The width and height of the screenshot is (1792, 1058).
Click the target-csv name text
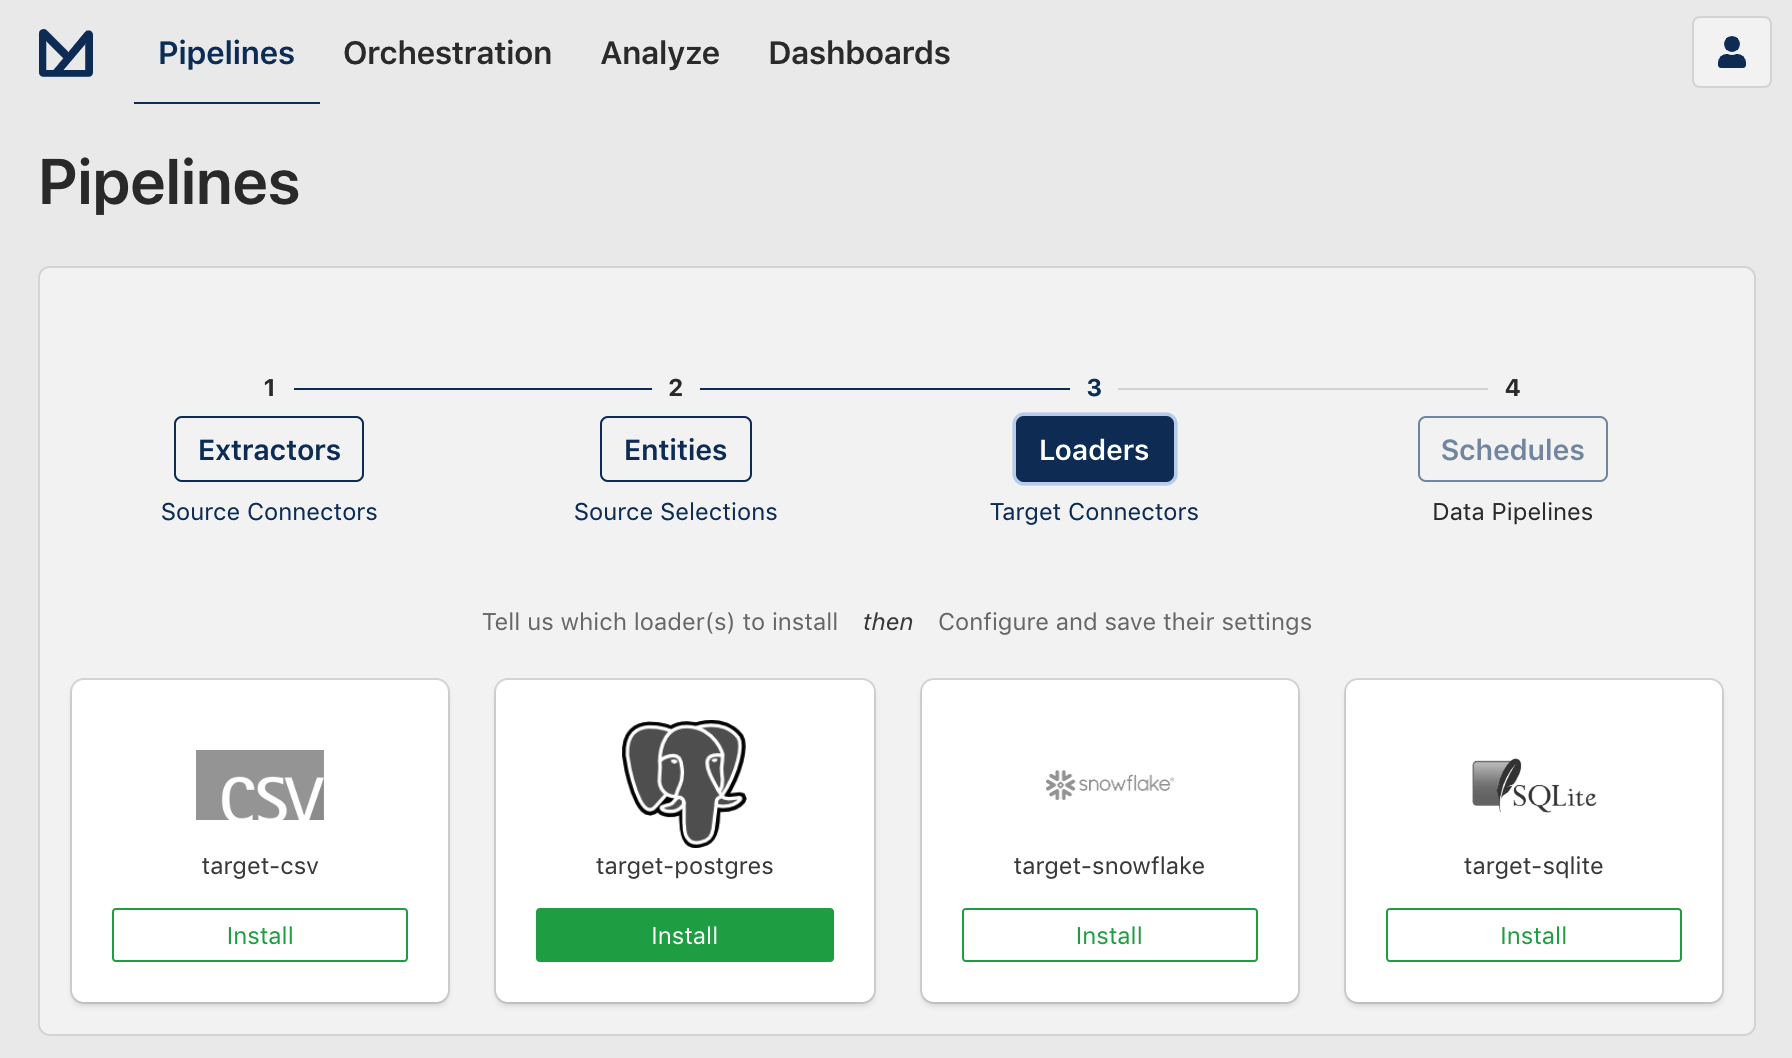pos(260,866)
